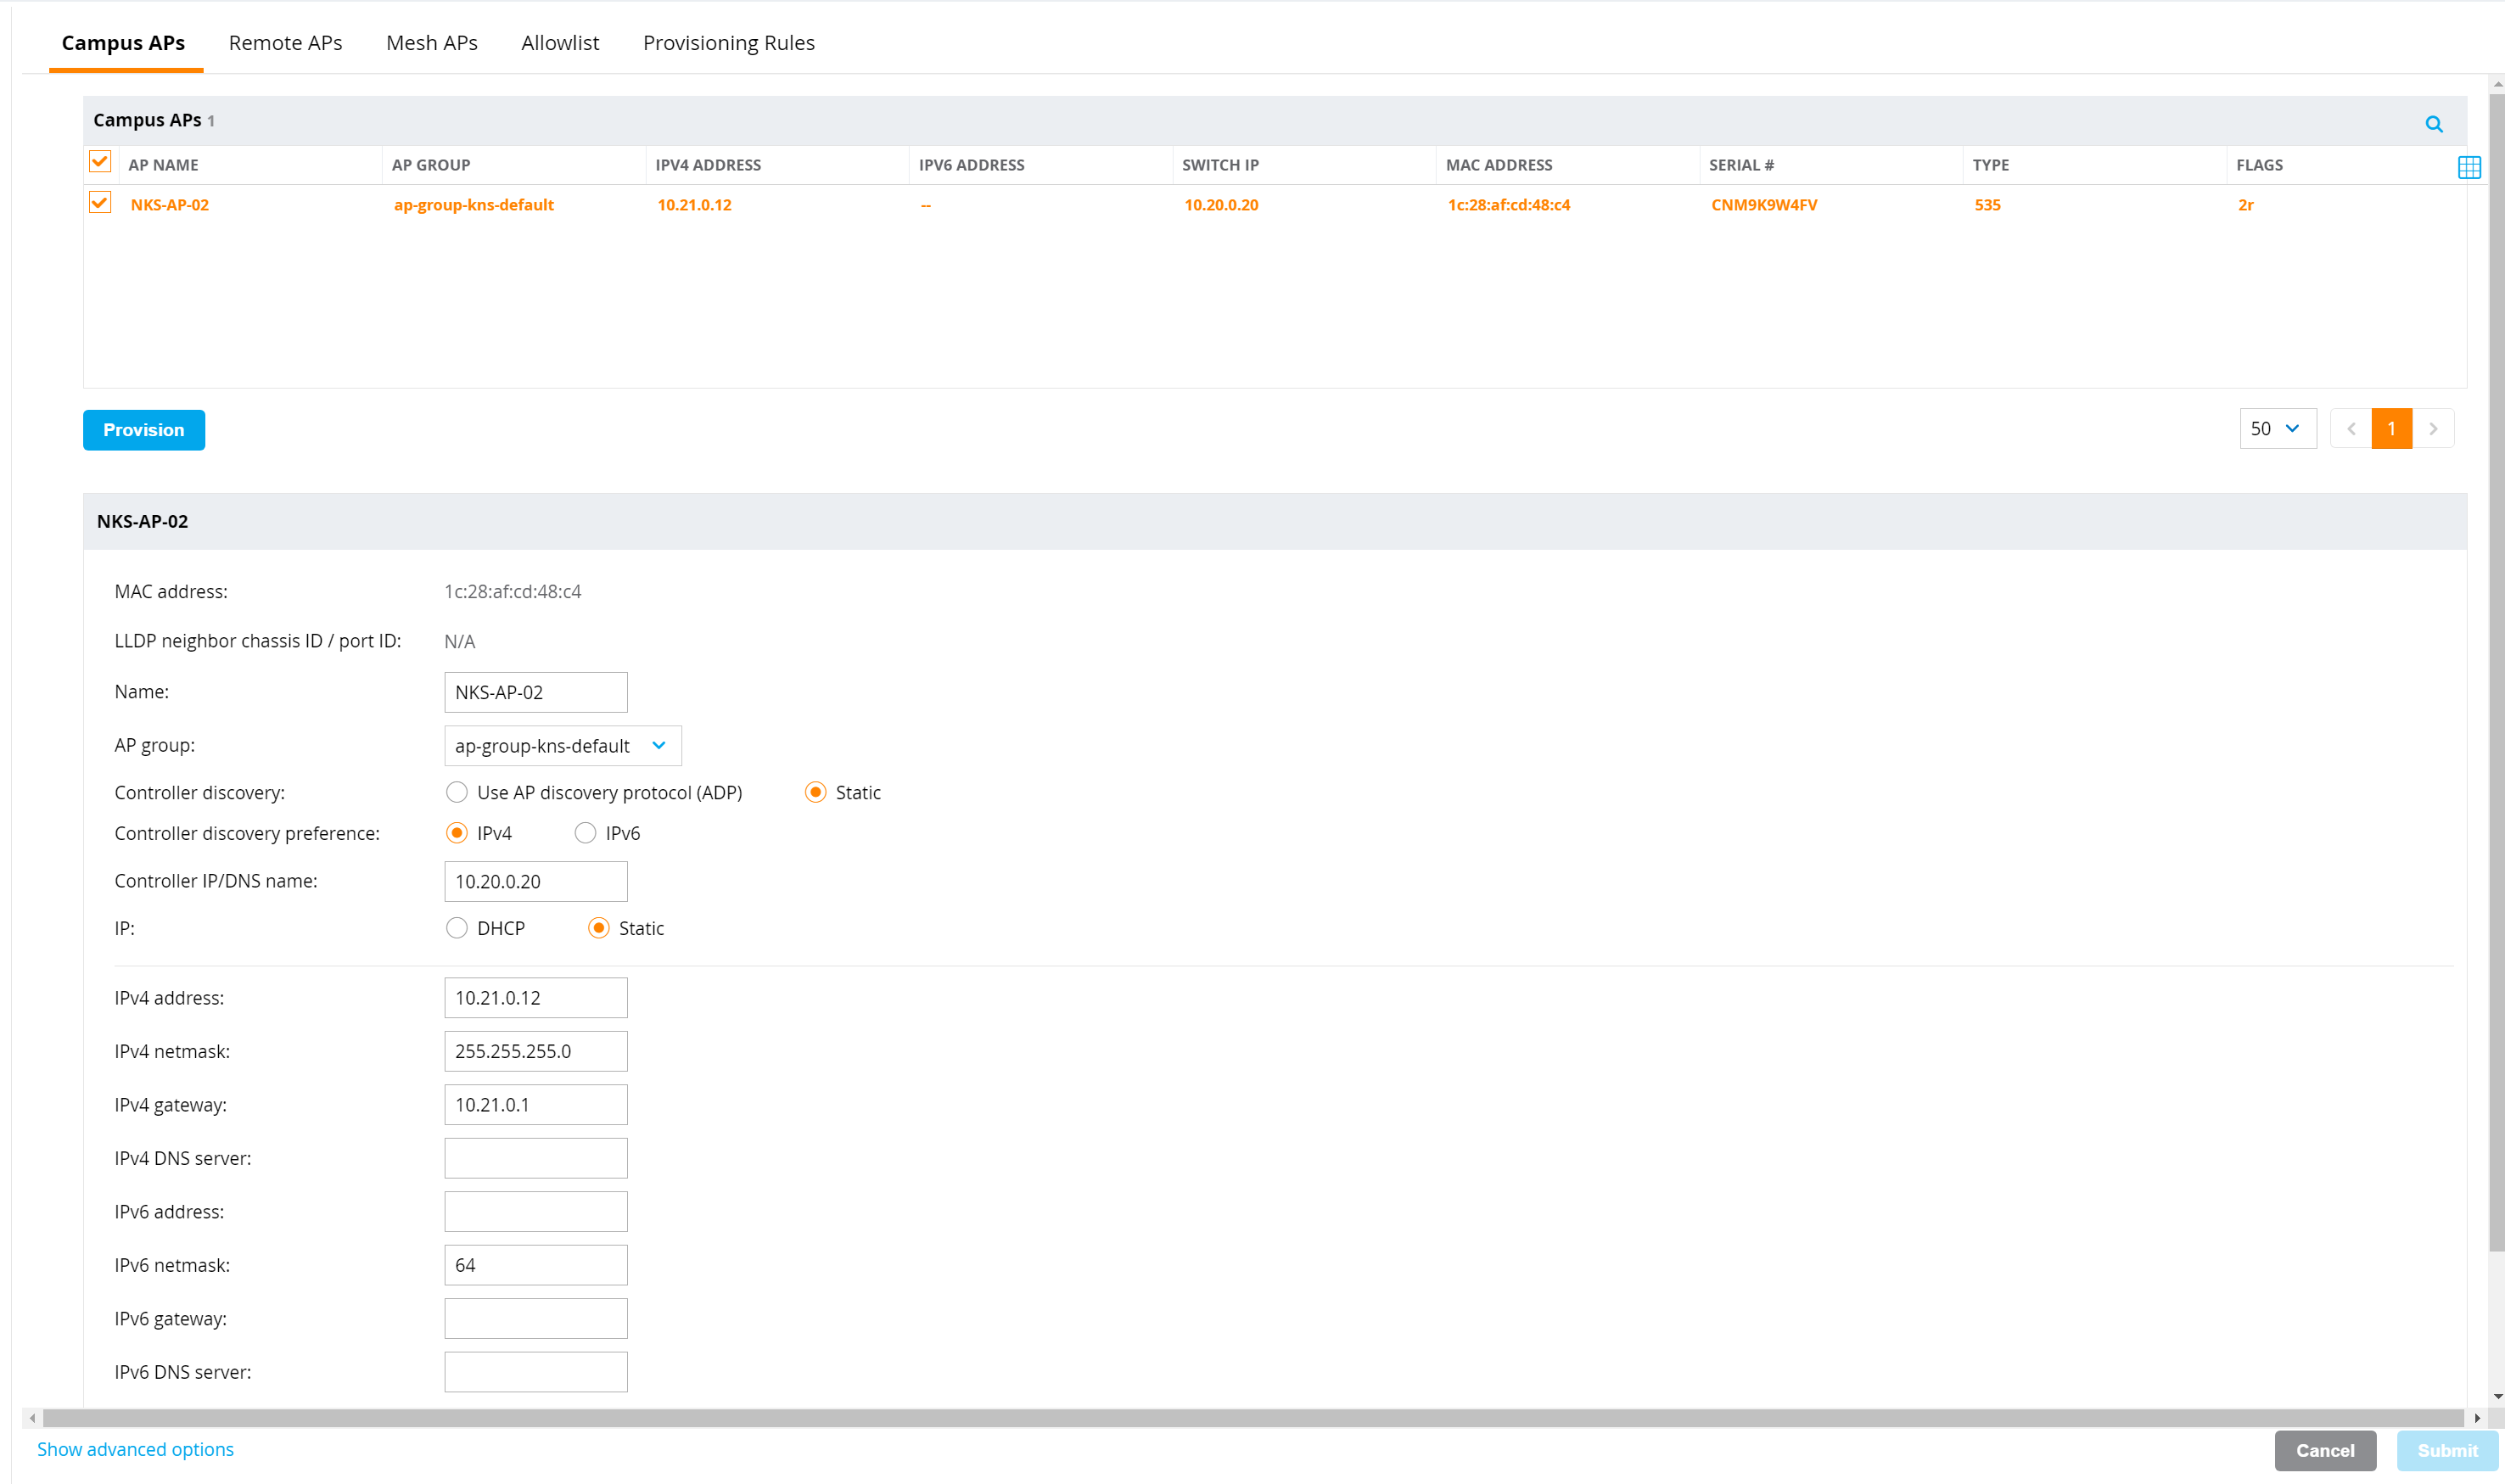Select DHCP for IP assignment
This screenshot has height=1484, width=2505.
pos(457,928)
